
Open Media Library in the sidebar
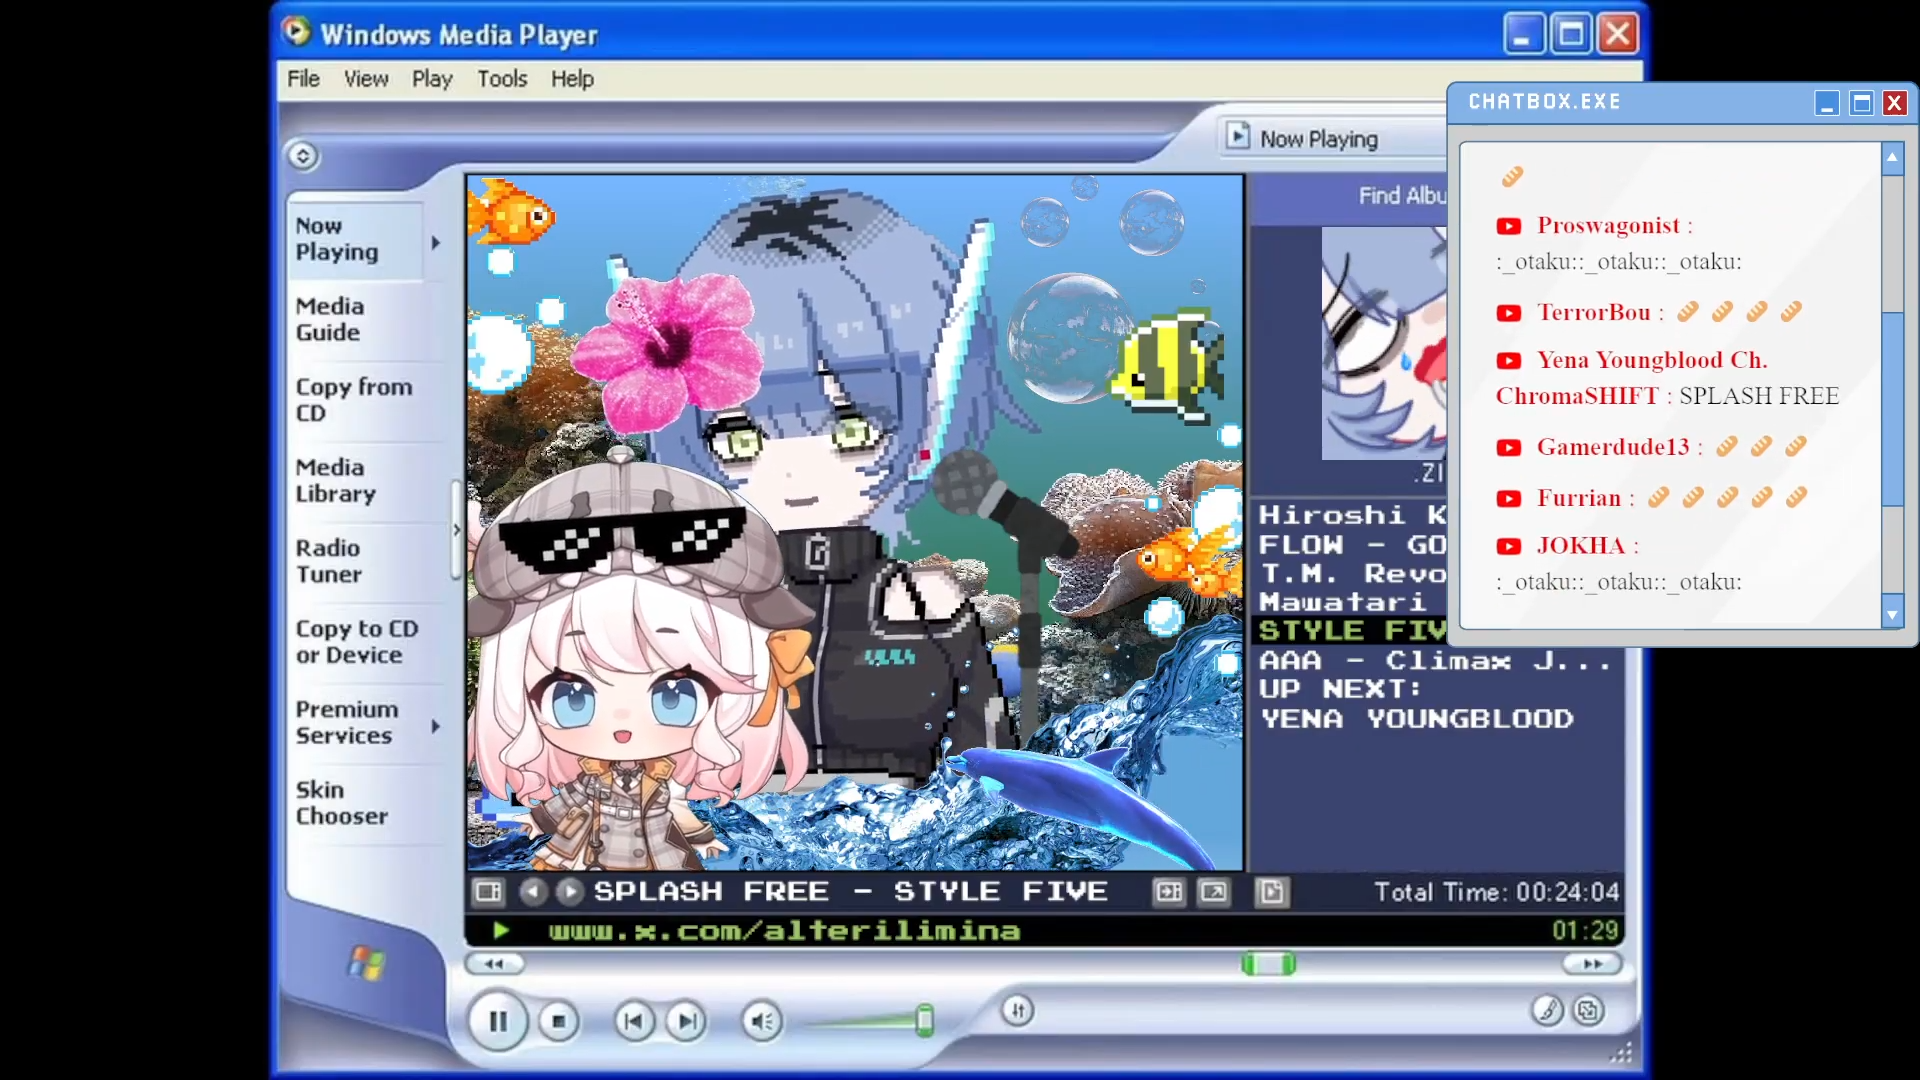(366, 481)
